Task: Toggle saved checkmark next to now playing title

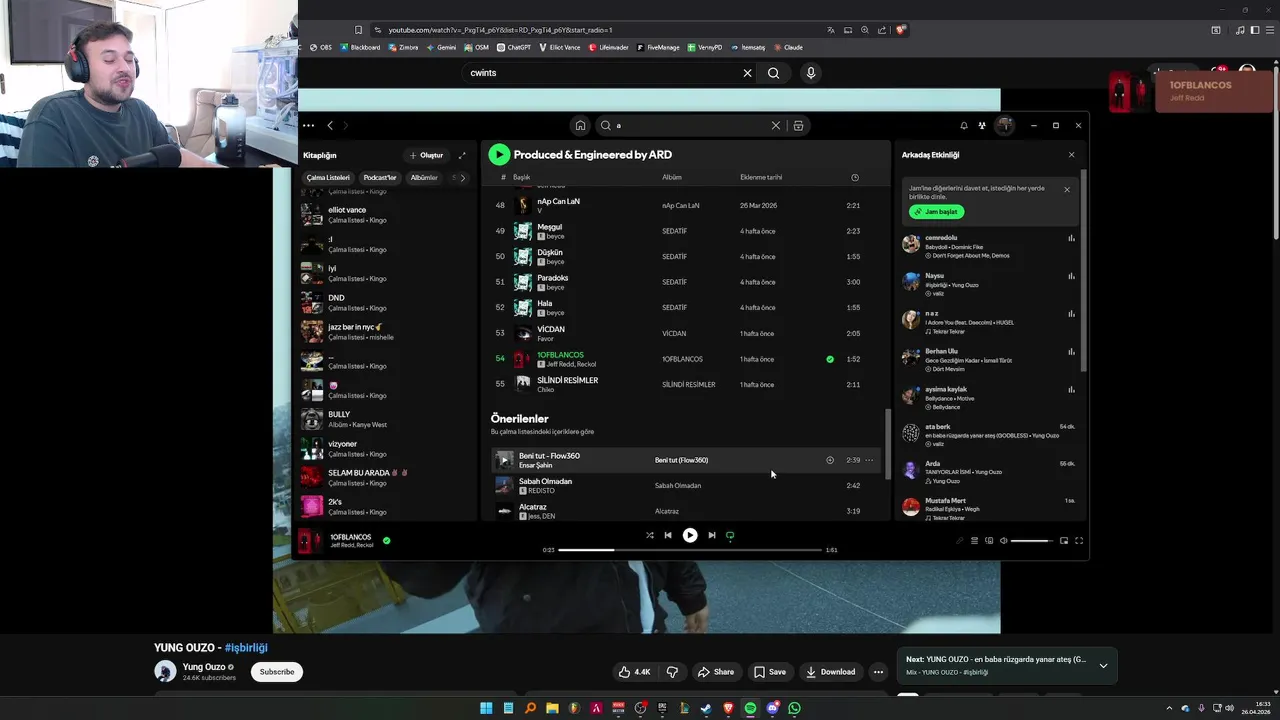Action: (x=386, y=540)
